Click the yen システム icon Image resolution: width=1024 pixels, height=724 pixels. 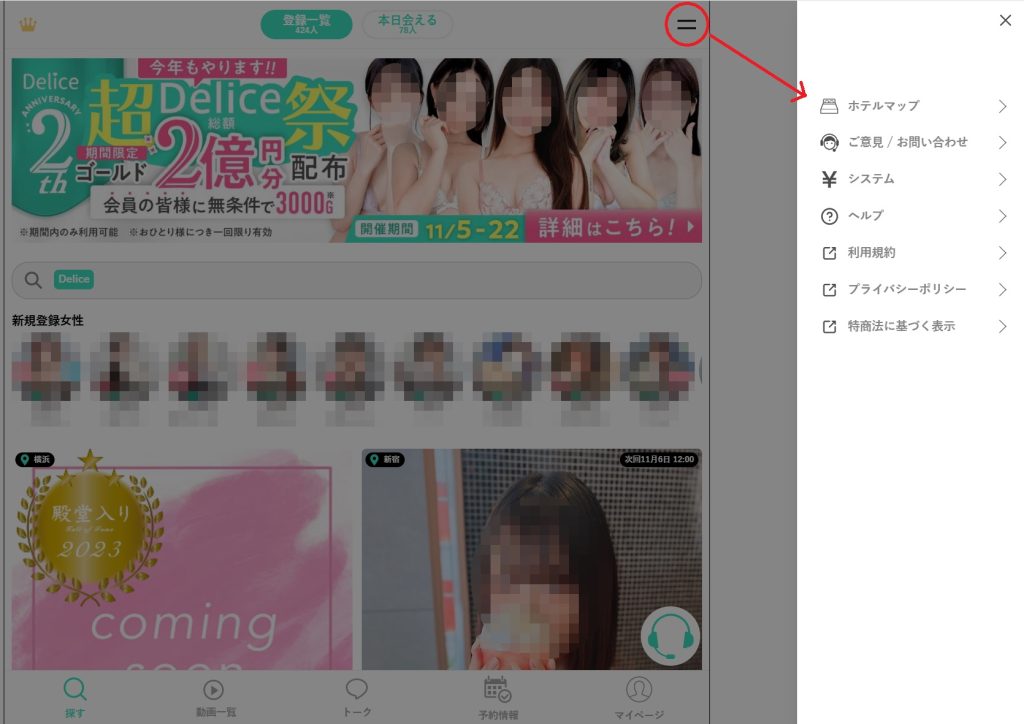click(x=828, y=179)
